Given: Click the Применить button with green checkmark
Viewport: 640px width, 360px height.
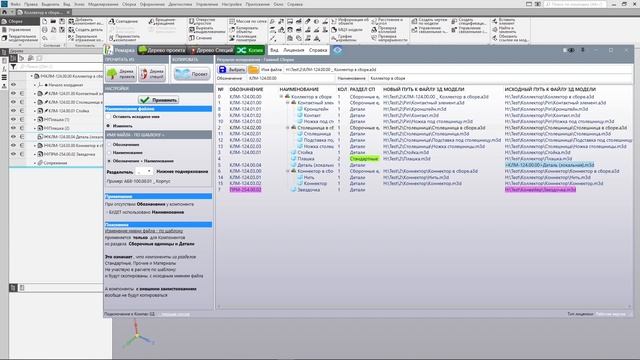Looking at the screenshot, I should coord(158,100).
